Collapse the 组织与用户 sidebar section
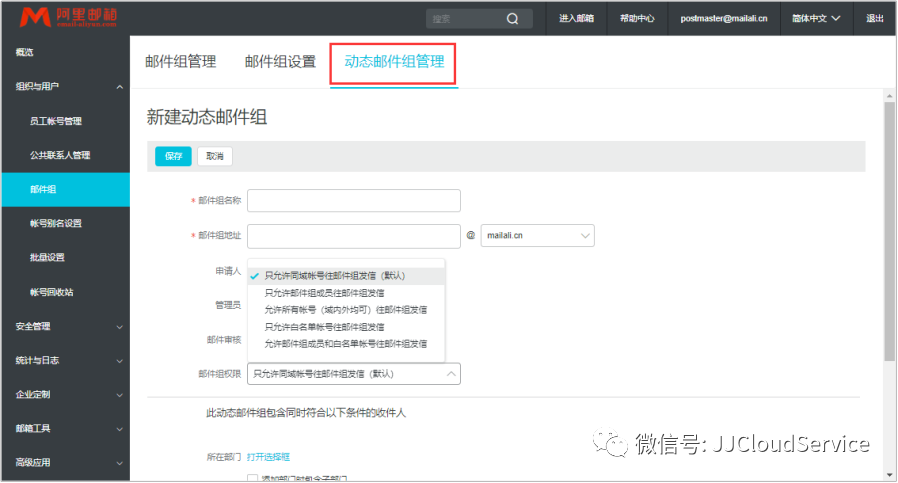This screenshot has height=483, width=898. coord(65,87)
